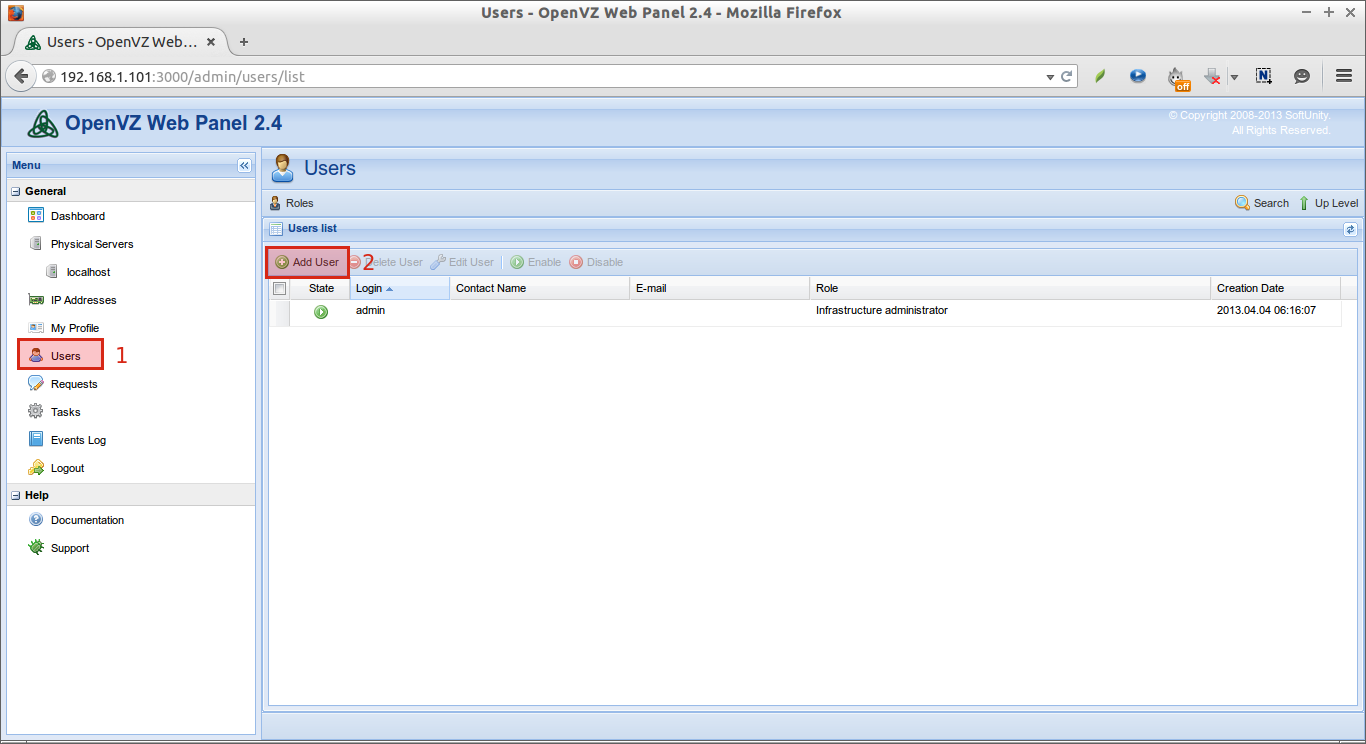Click the Physical Servers server icon
This screenshot has height=744, width=1366.
pos(36,243)
